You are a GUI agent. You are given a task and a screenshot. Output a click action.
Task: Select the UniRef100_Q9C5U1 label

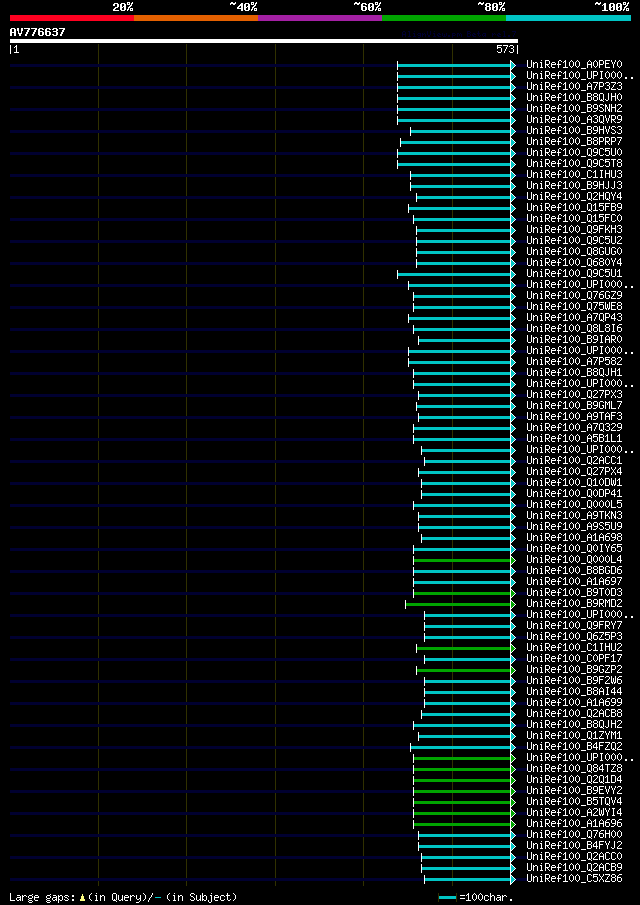tap(574, 274)
